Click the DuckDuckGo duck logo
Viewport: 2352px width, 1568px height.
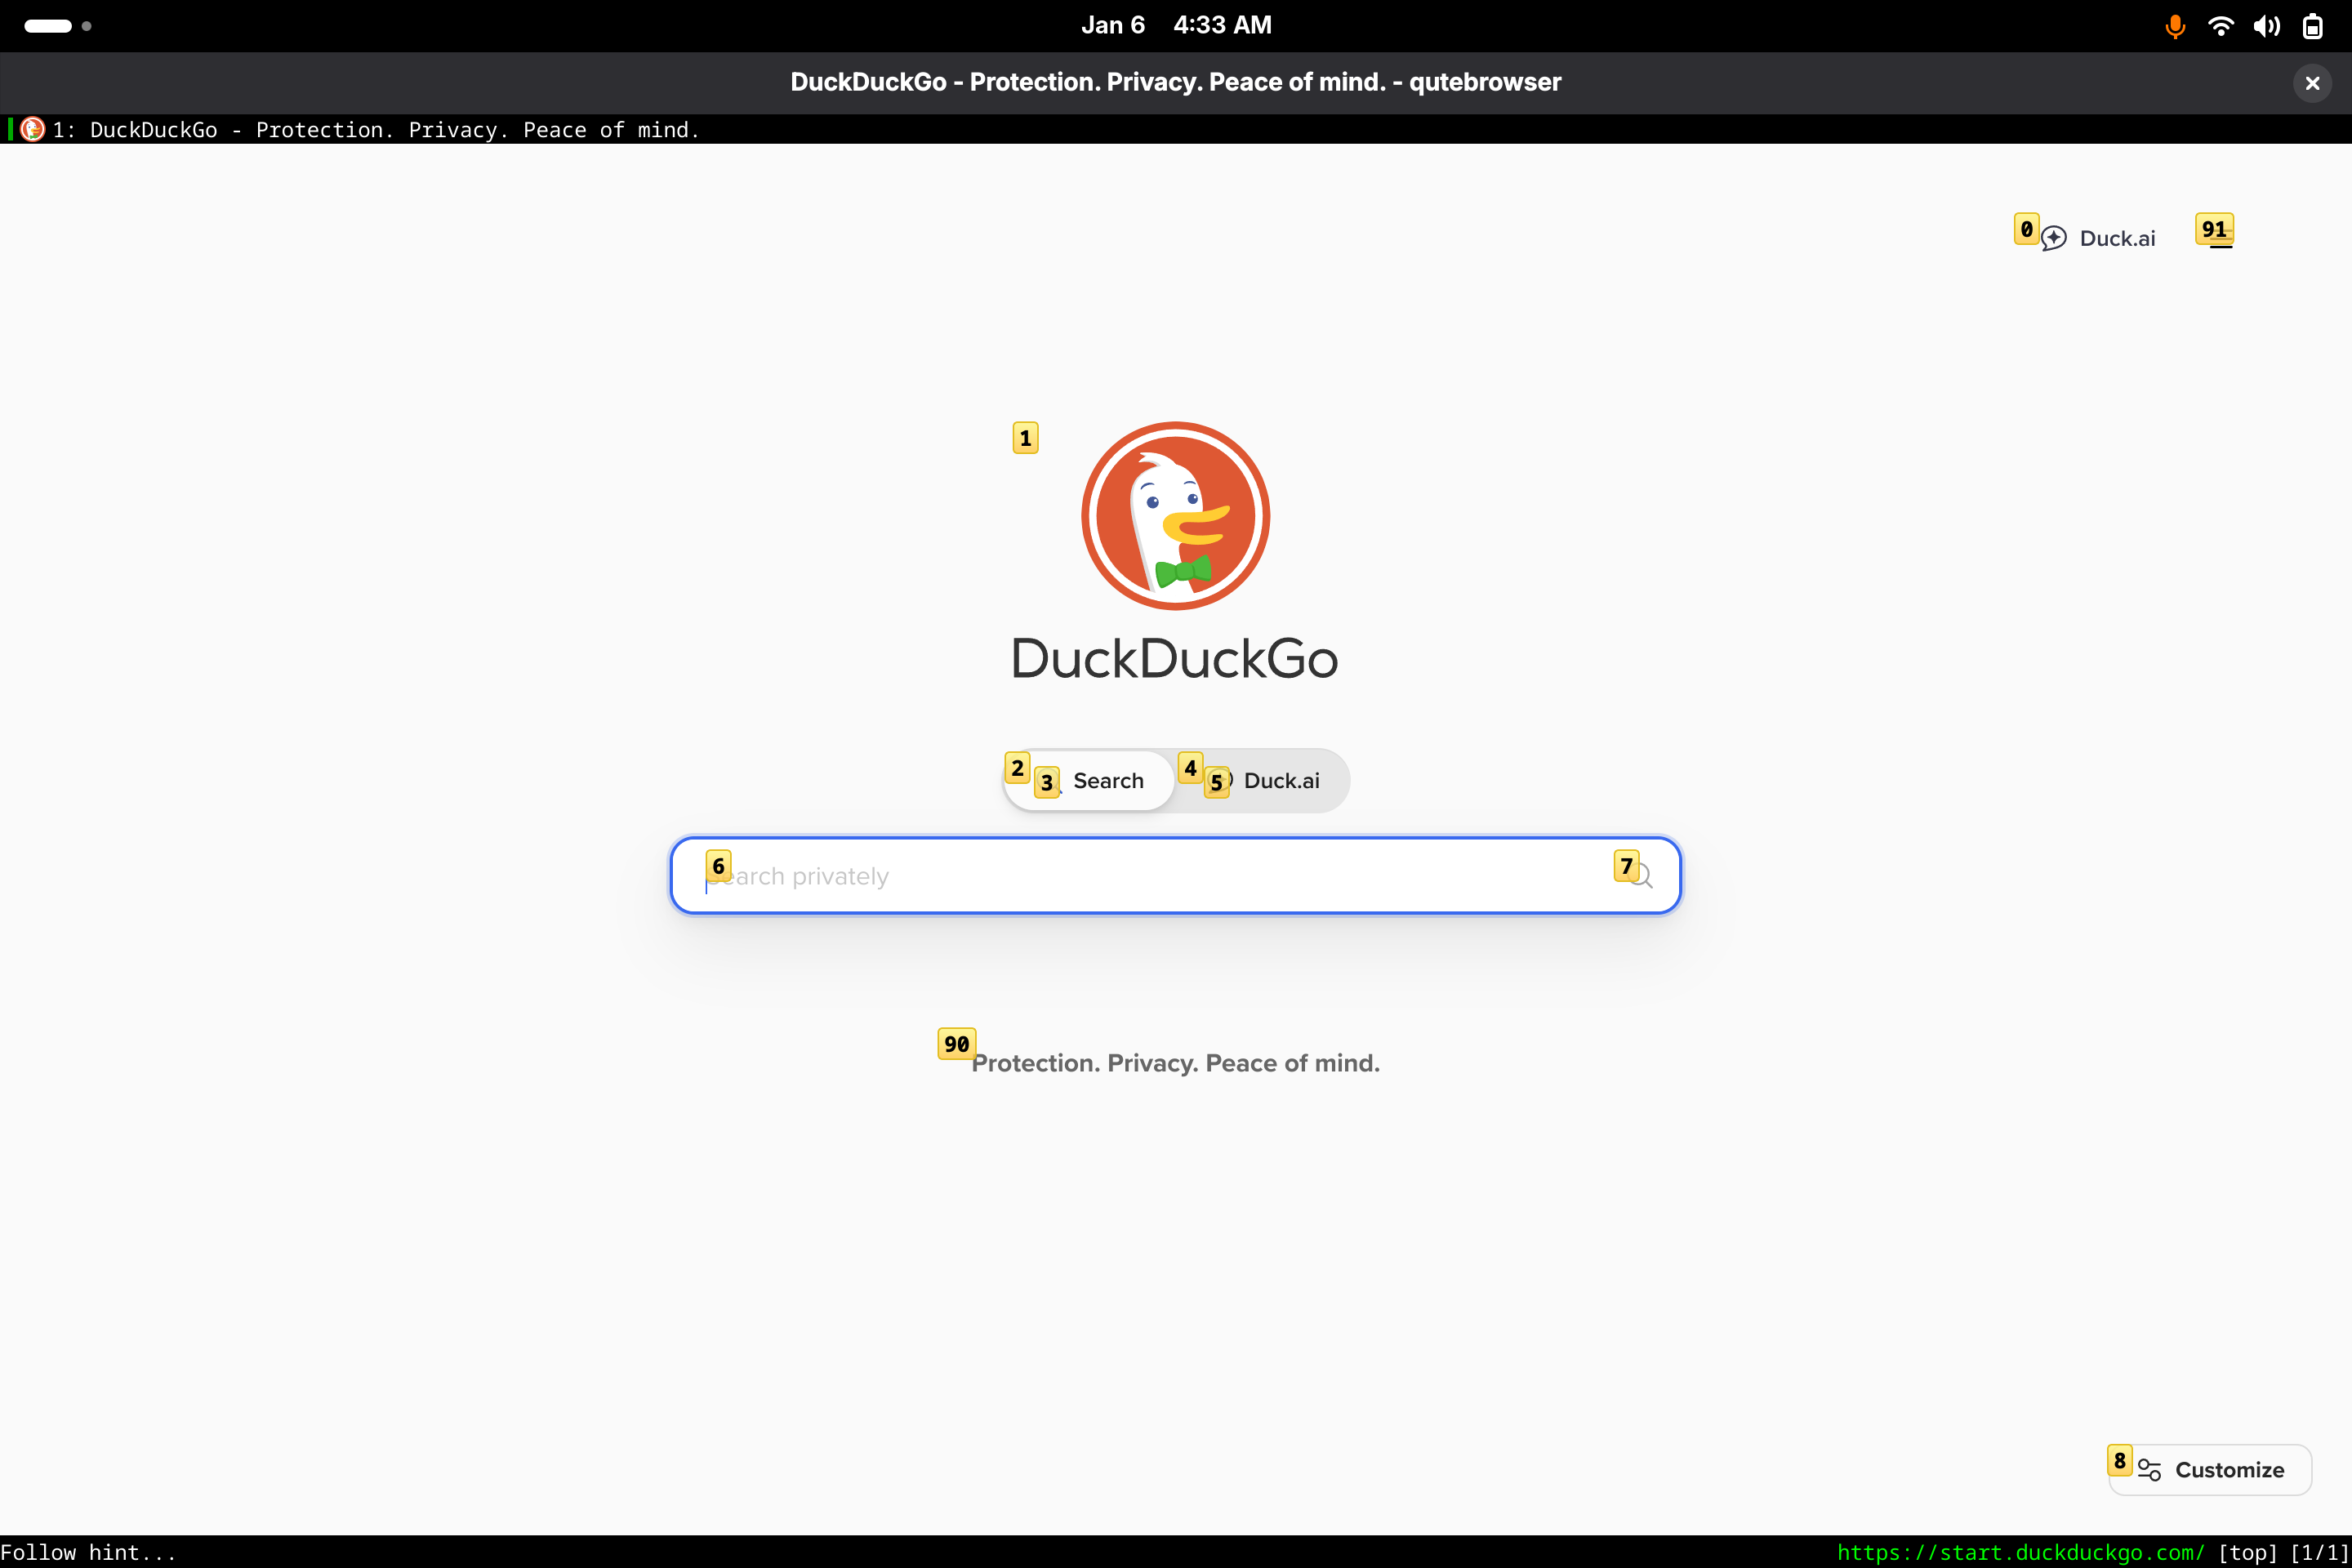point(1175,515)
